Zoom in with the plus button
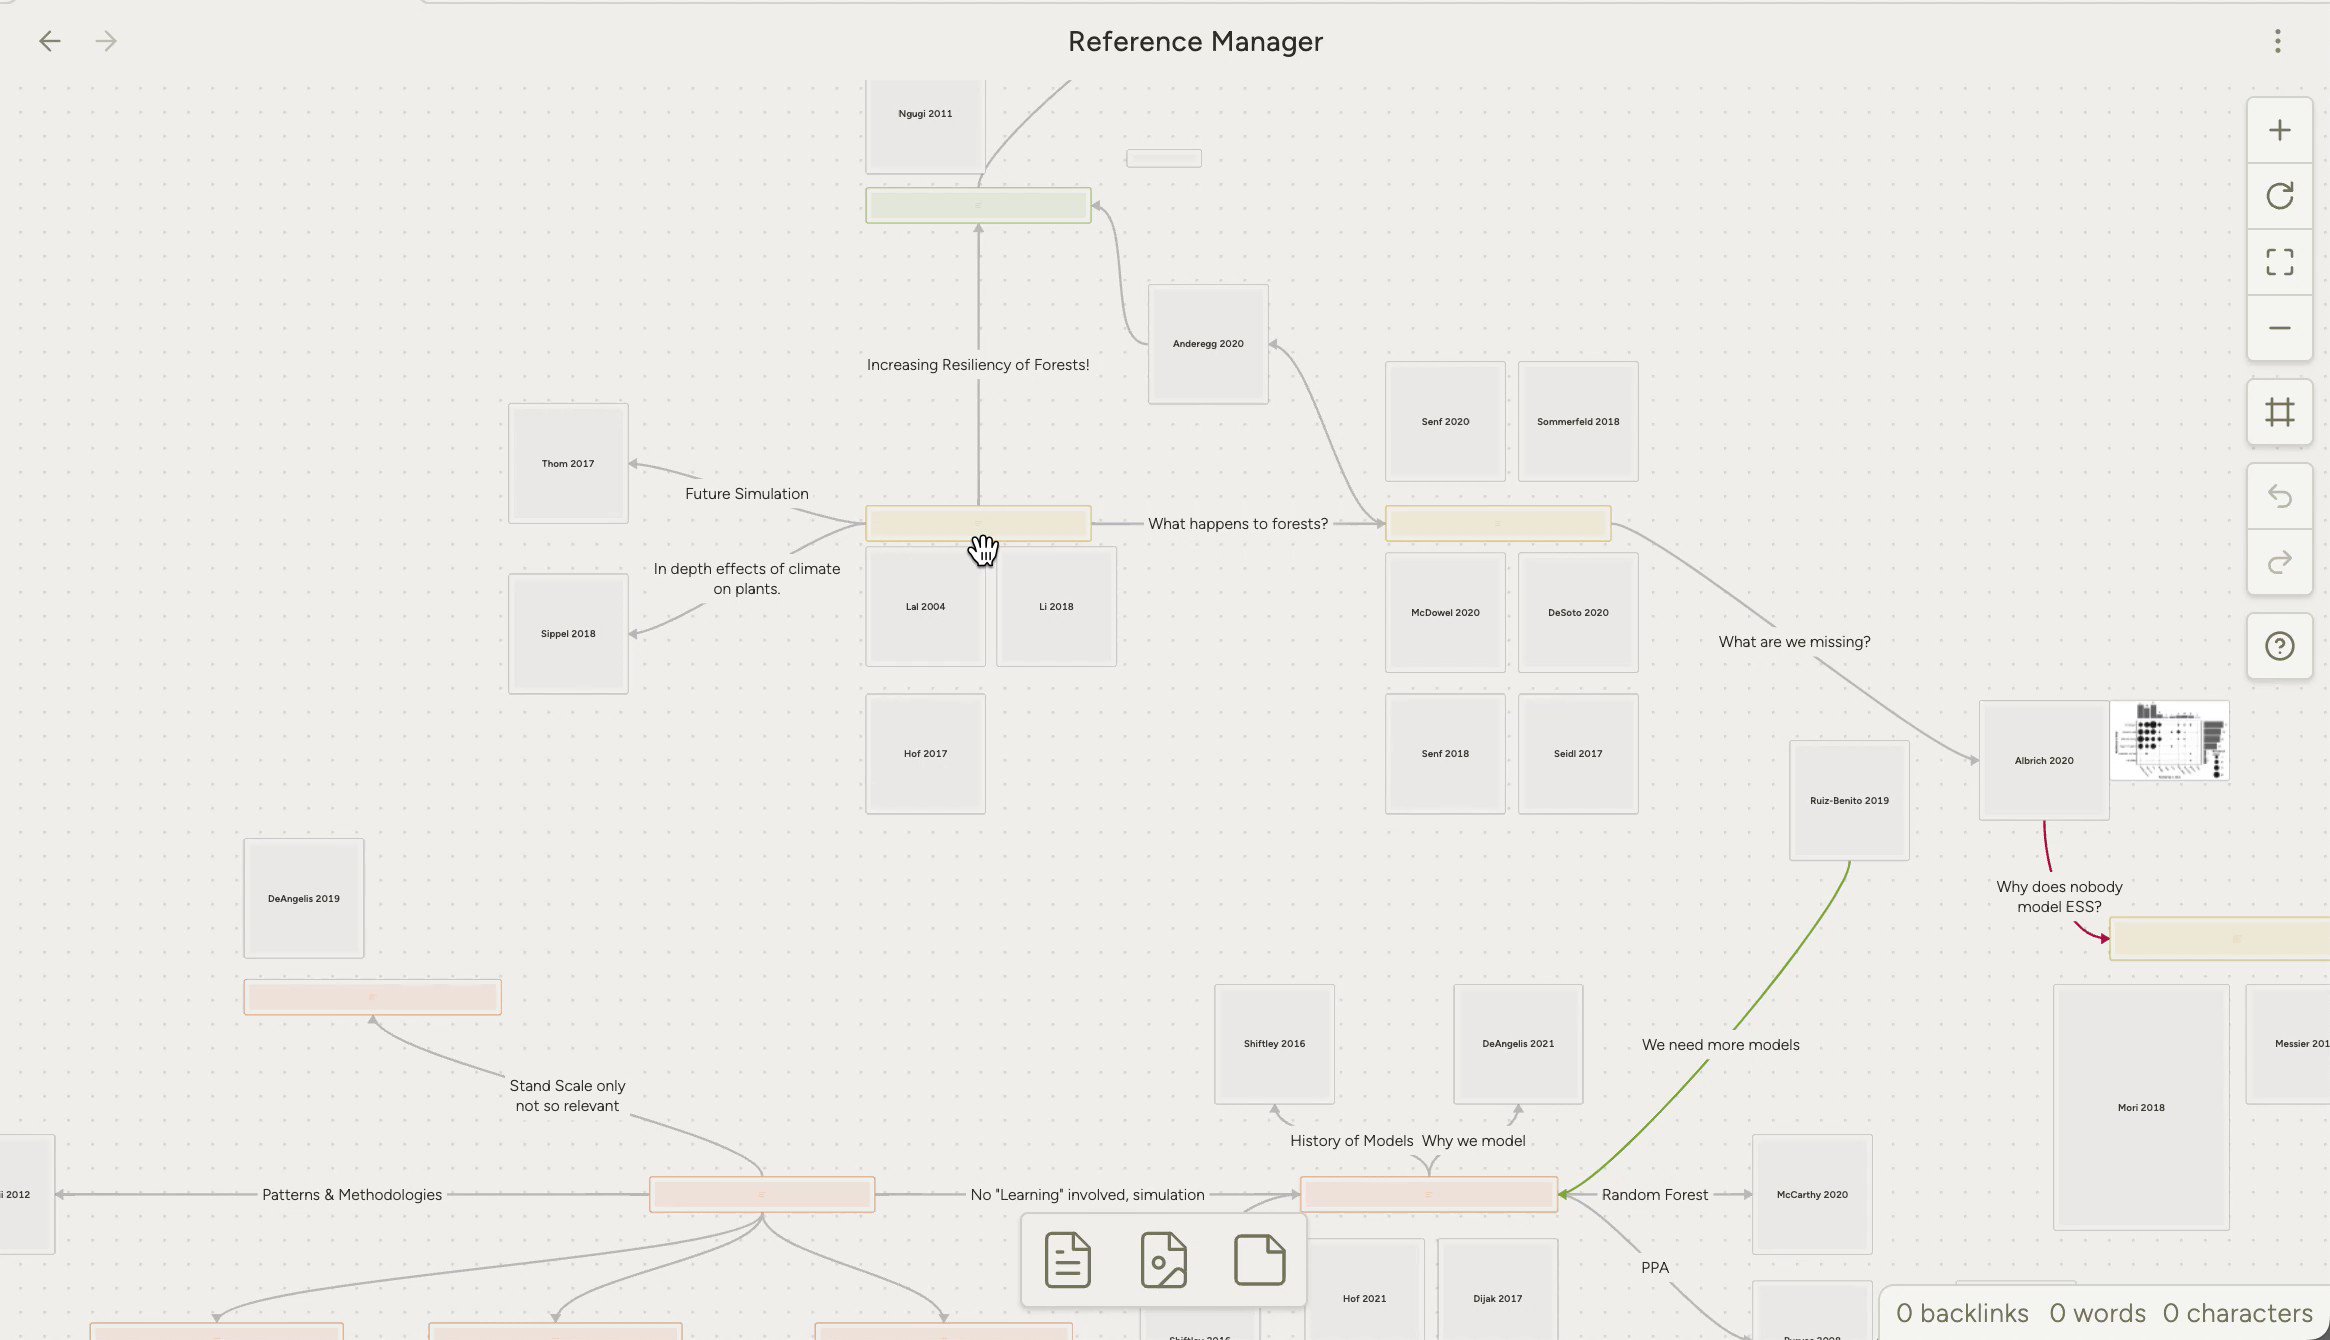Screen dimensions: 2330x1340 click(2280, 130)
